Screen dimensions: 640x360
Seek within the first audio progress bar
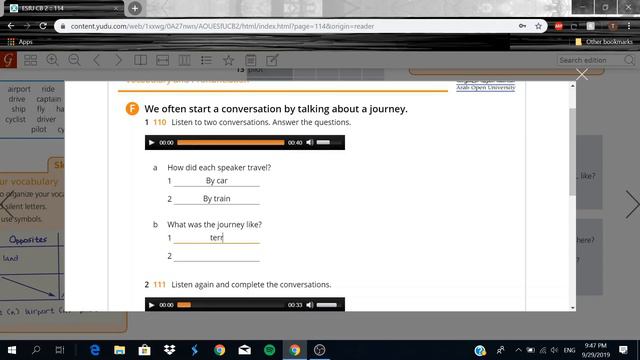coord(231,142)
